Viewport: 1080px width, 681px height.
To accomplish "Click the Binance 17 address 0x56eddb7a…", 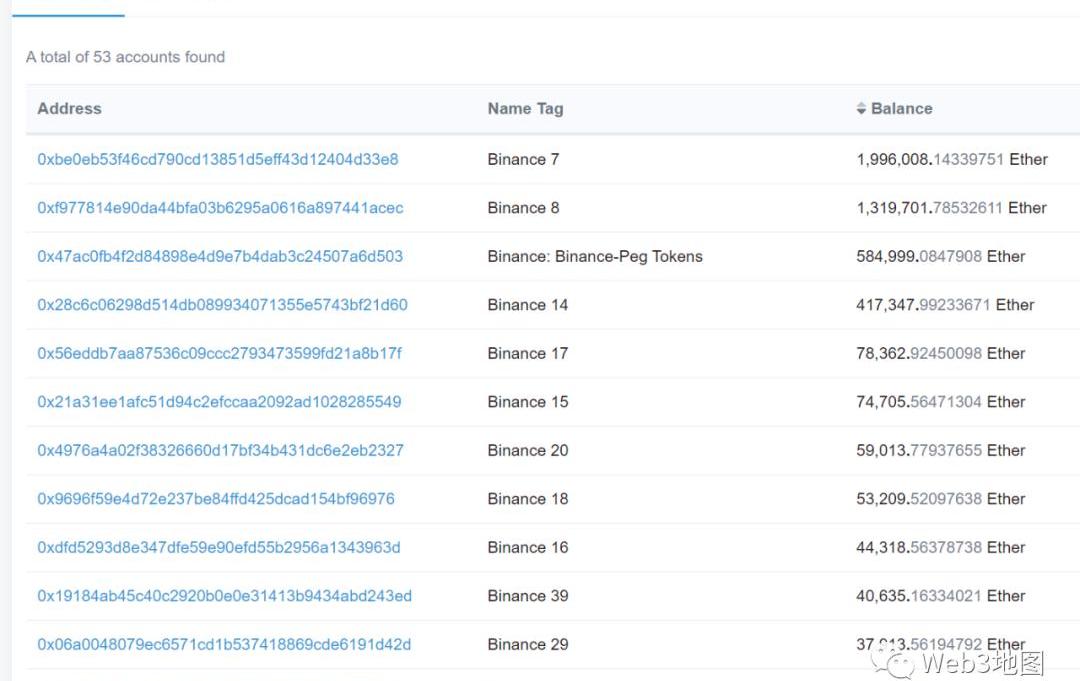I will point(220,354).
